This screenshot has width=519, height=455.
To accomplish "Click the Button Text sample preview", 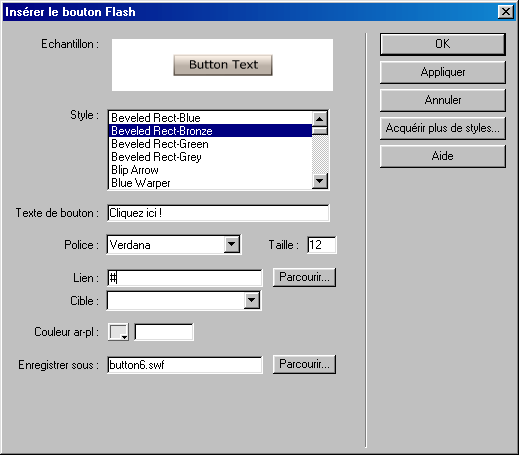I will [x=223, y=65].
